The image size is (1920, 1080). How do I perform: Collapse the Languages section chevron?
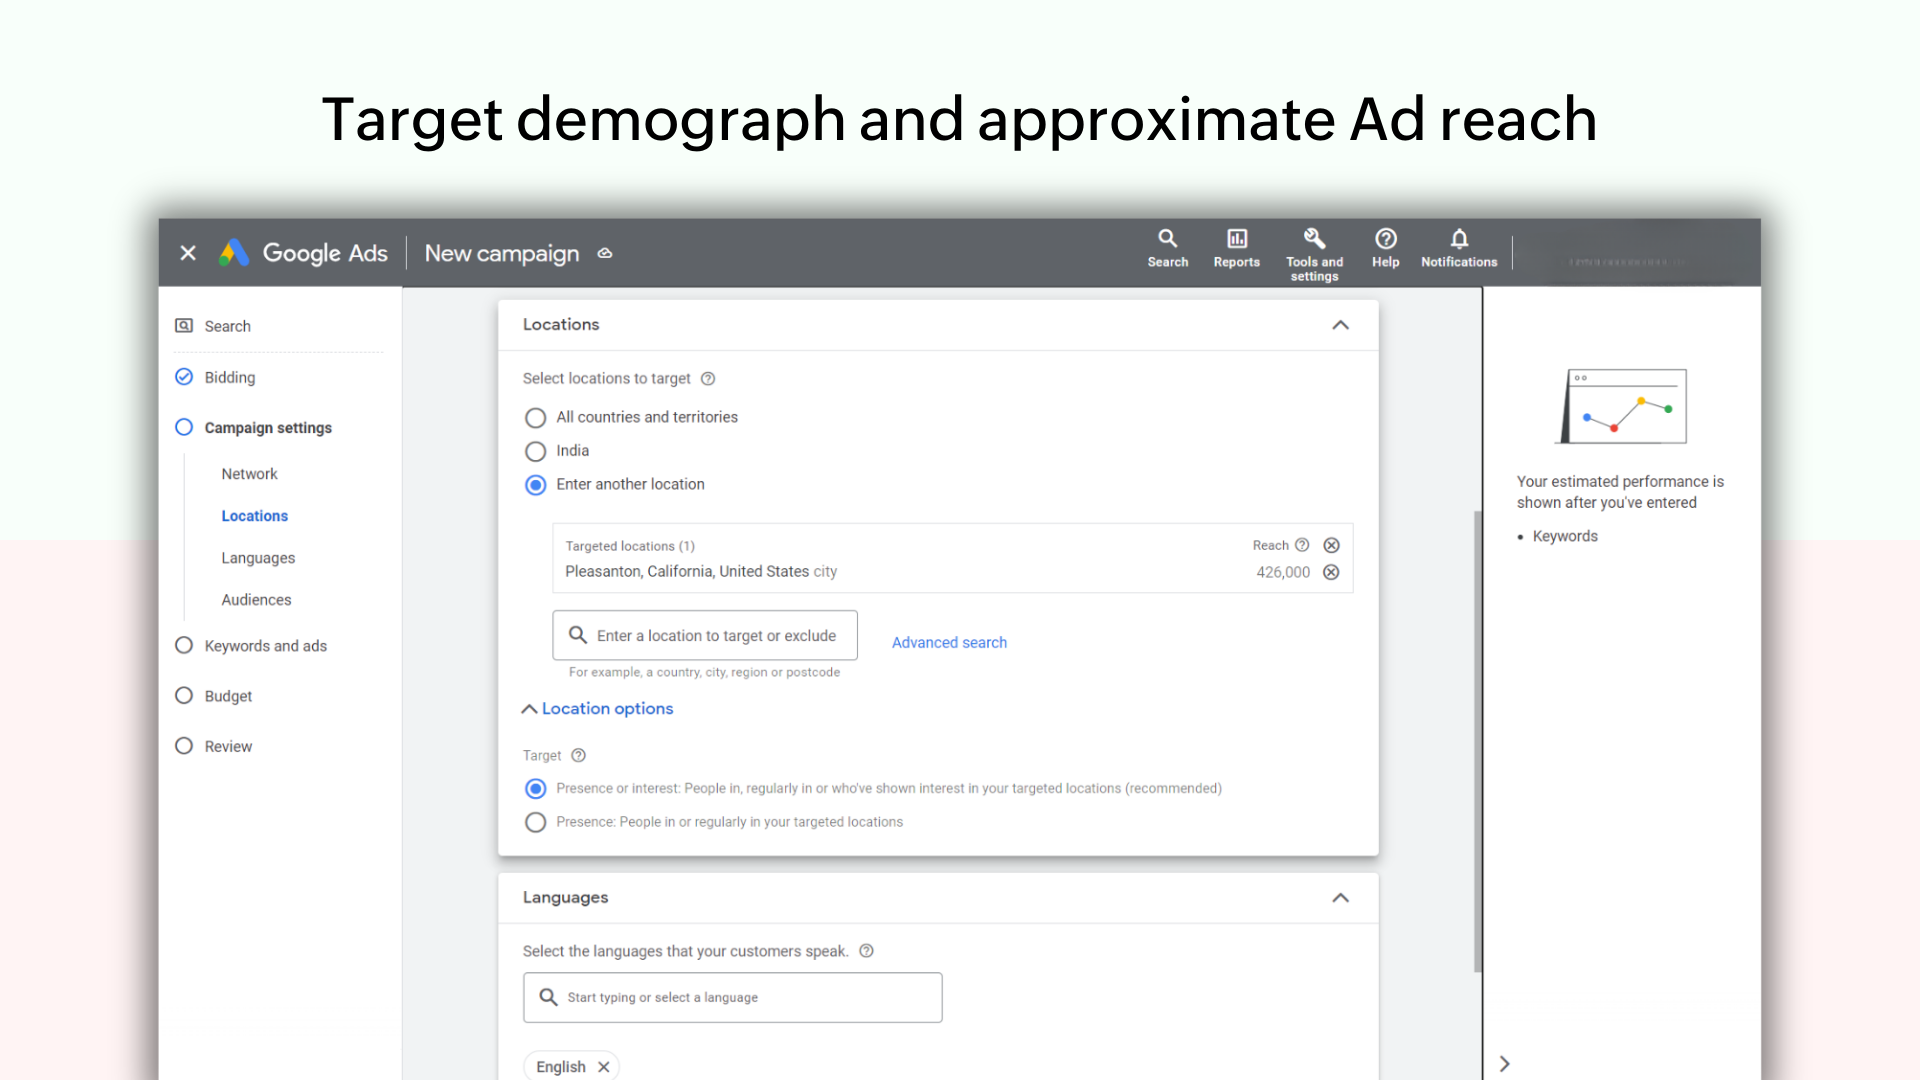pos(1340,898)
